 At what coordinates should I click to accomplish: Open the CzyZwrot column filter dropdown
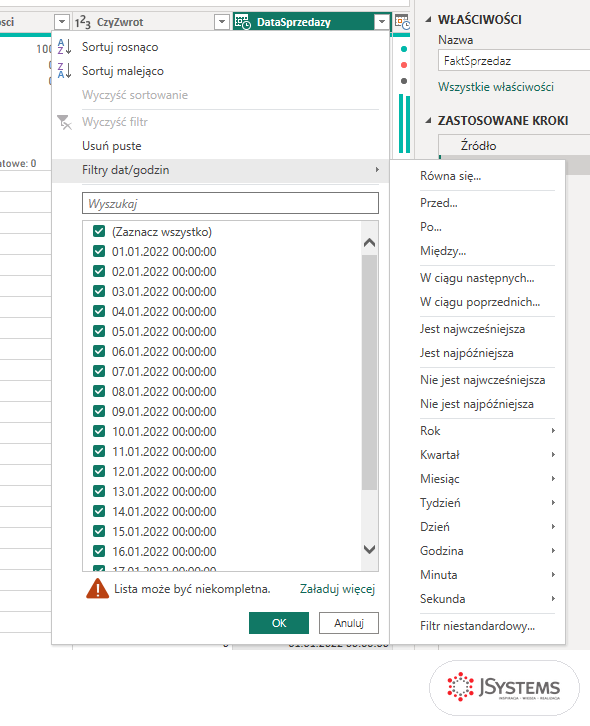coord(222,22)
